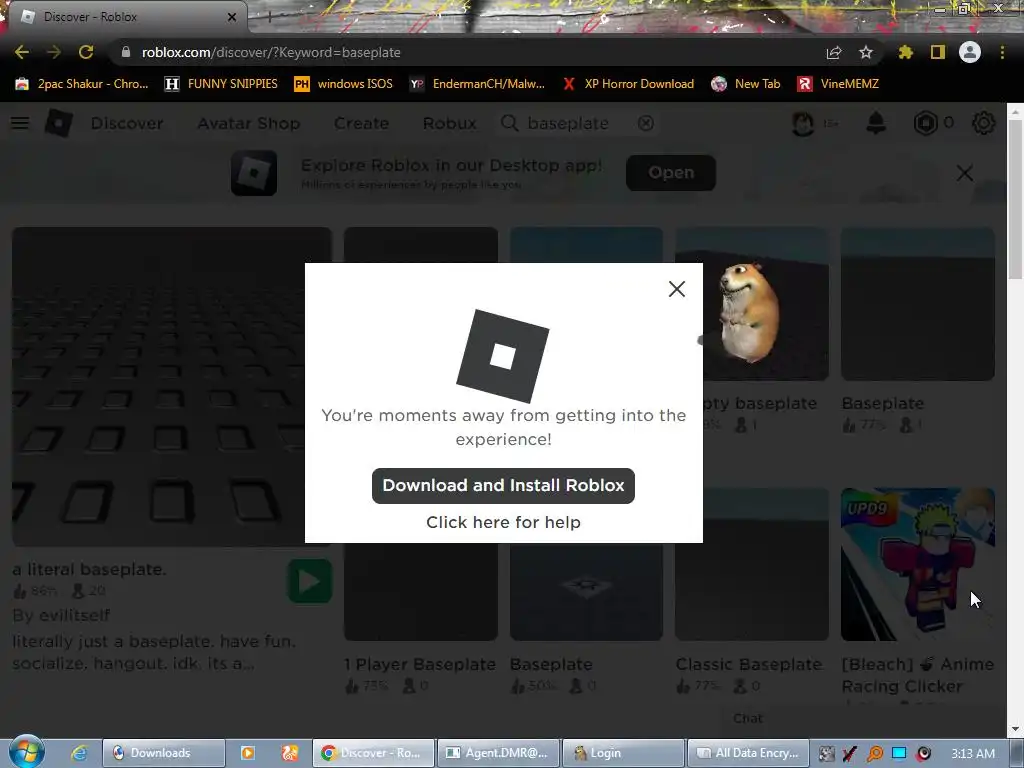Go to Avatar Shop nav item
Viewport: 1024px width, 768px height.
coord(249,123)
